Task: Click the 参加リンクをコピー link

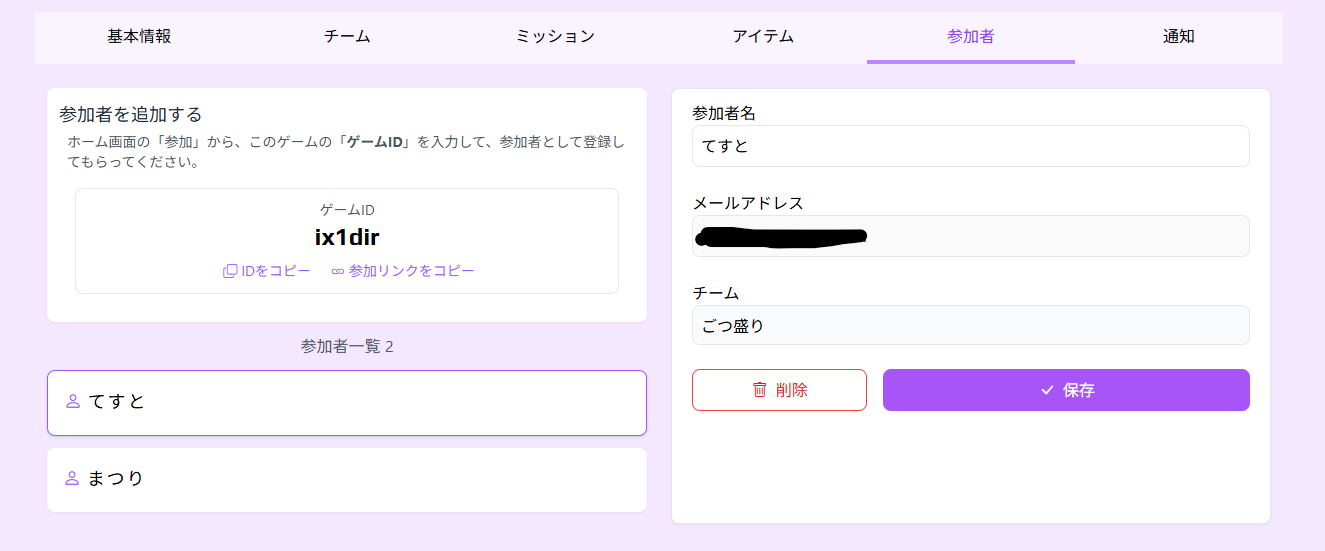Action: (403, 271)
